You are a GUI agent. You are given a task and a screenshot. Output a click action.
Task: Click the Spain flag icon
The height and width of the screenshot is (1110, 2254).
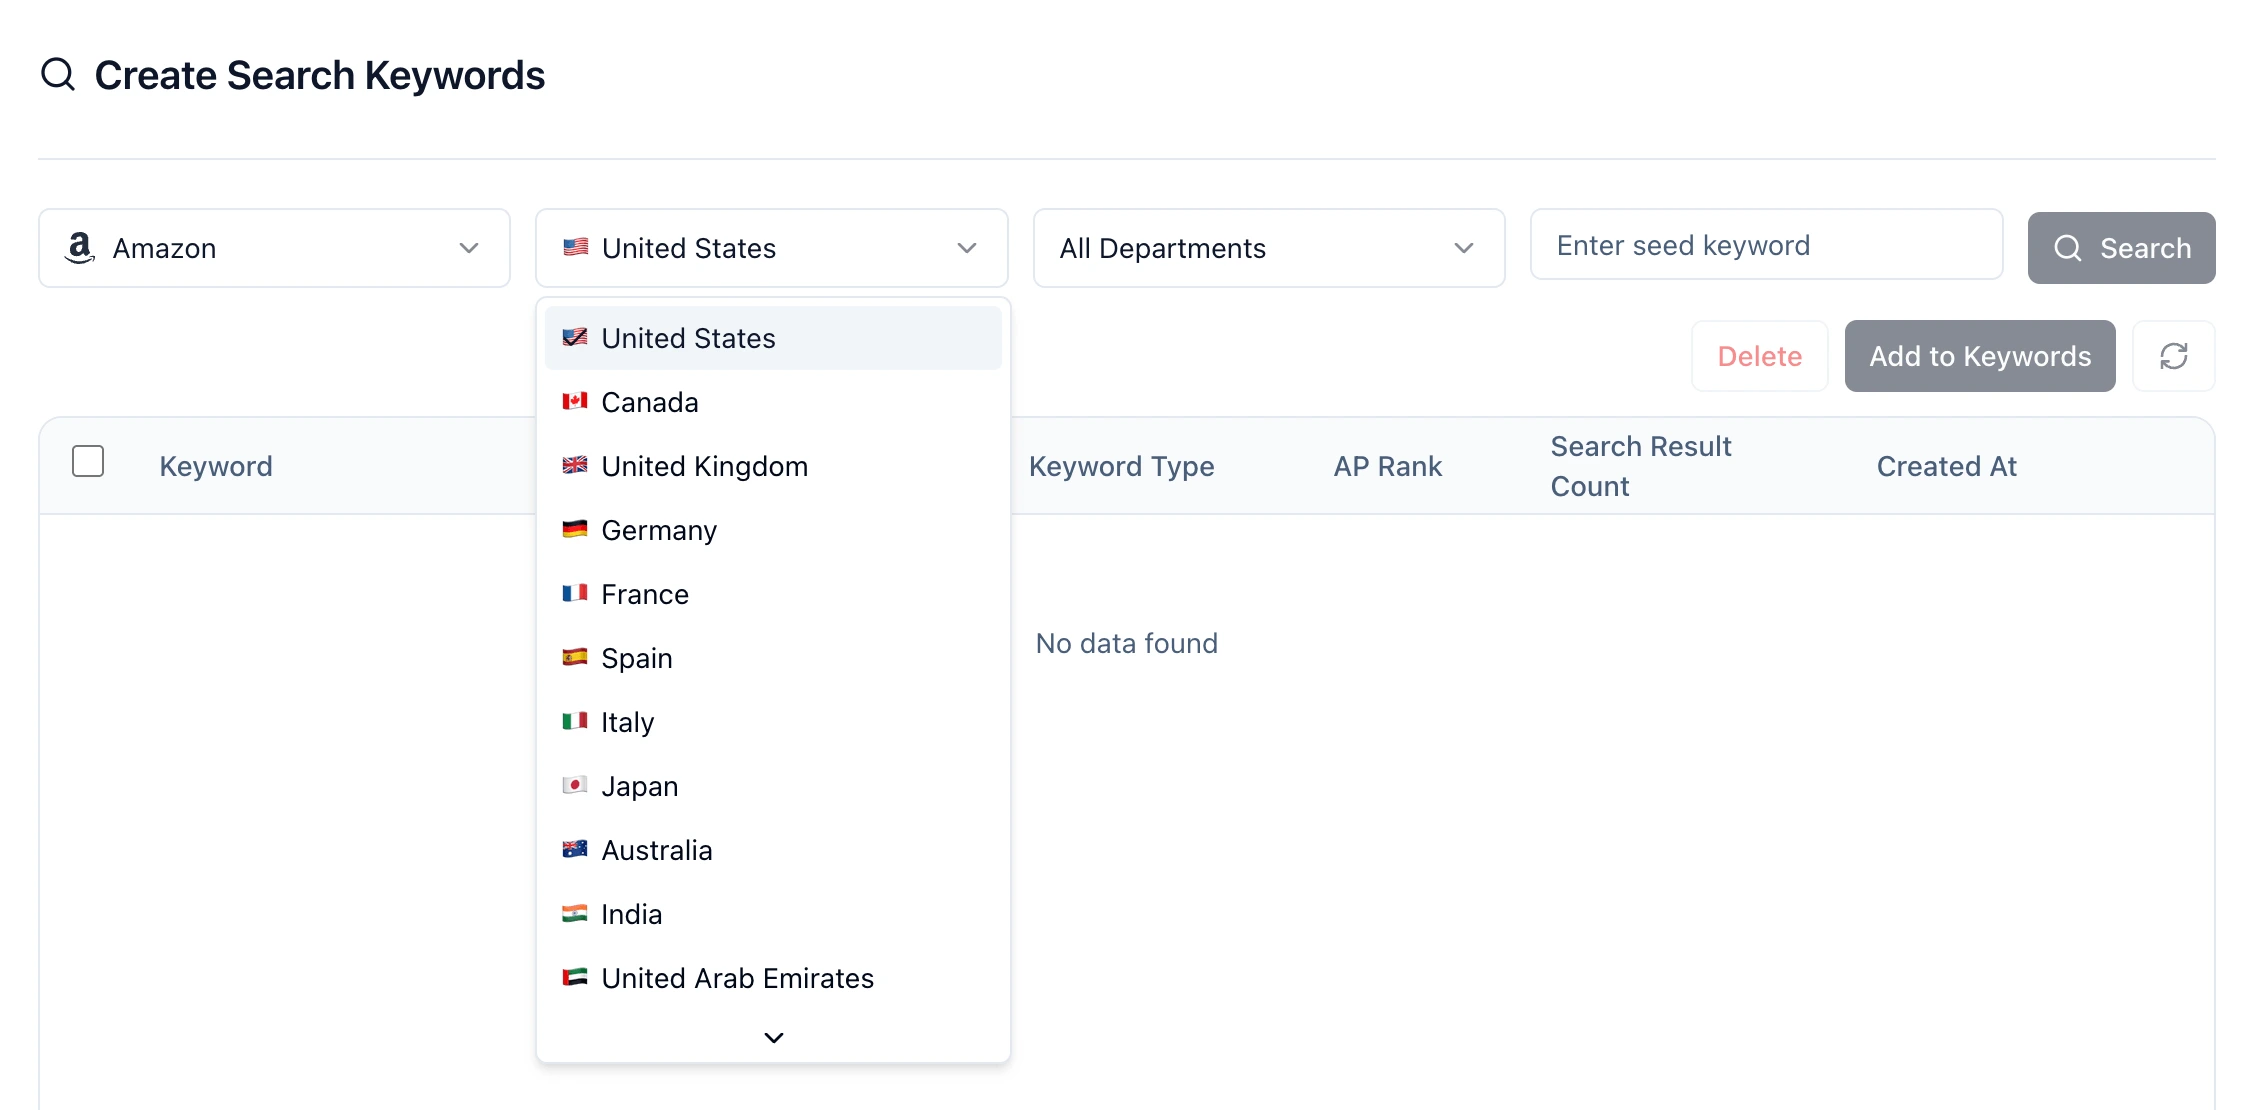click(x=575, y=658)
